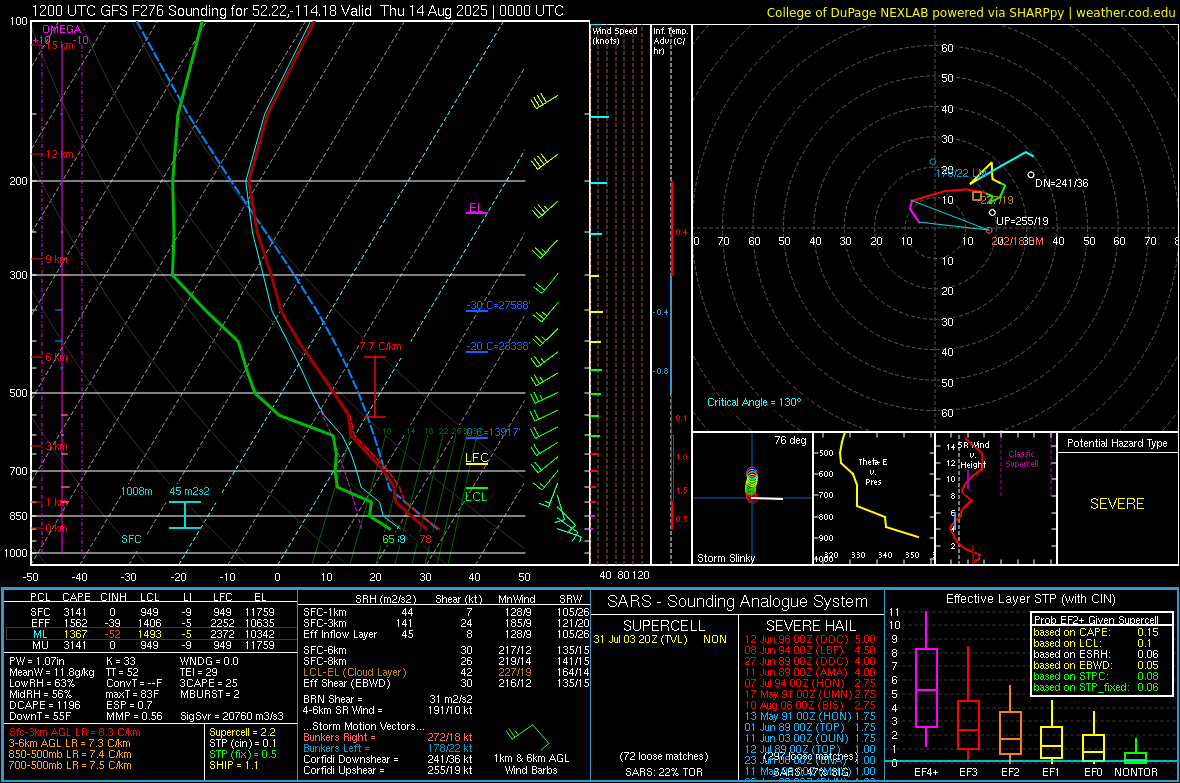Click the 'Critical Angle = 130°' text

tap(754, 402)
